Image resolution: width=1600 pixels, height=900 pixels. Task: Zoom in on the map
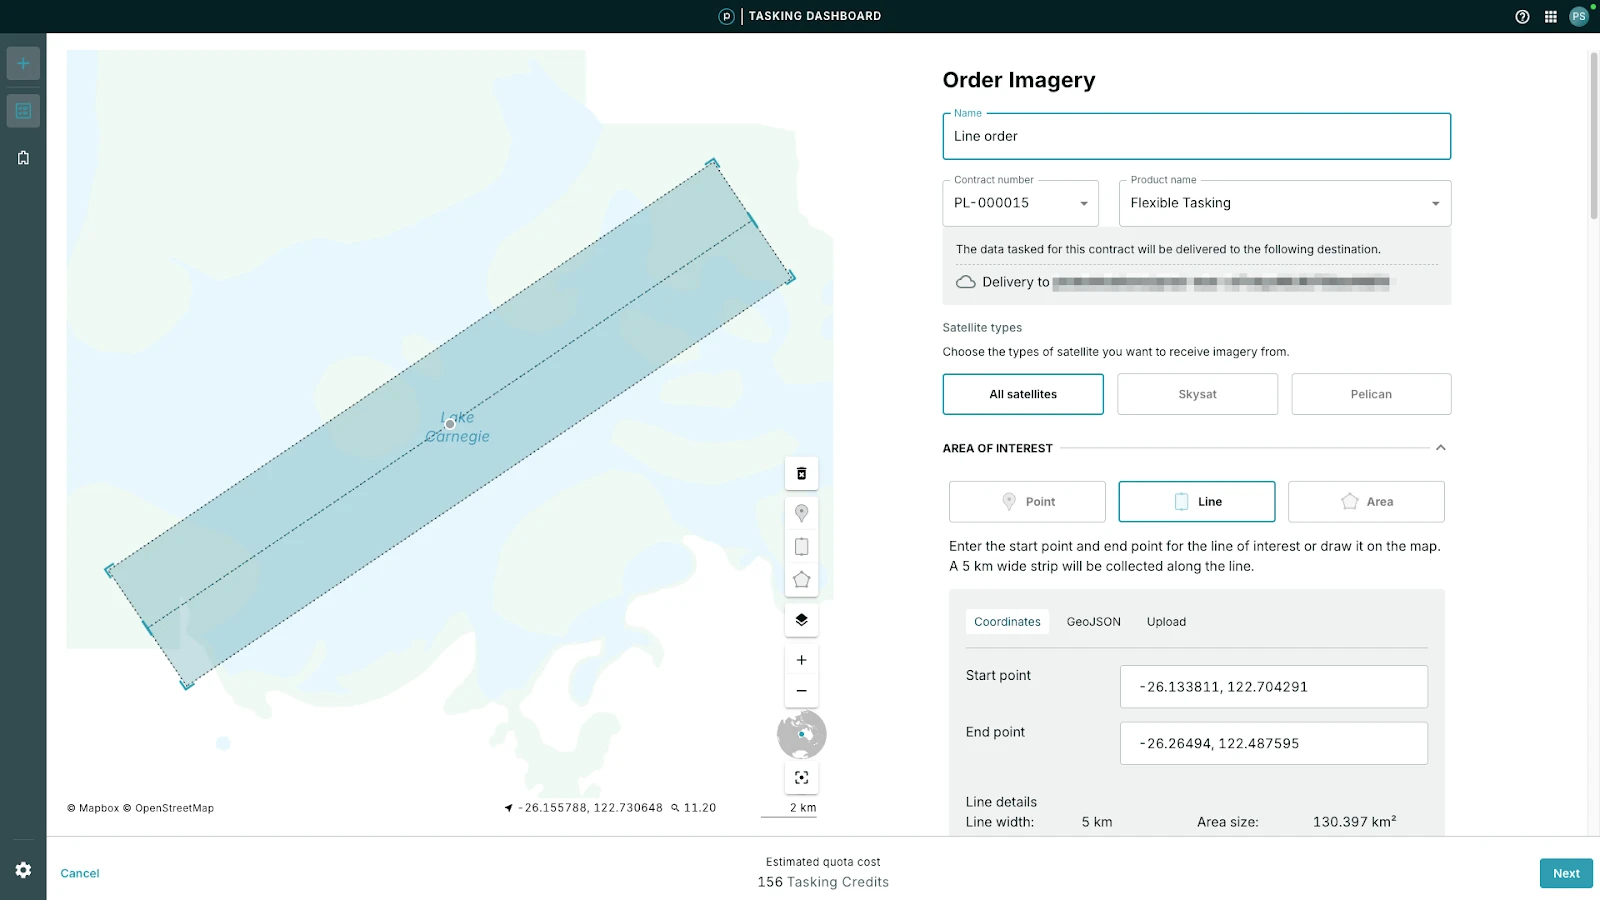pyautogui.click(x=801, y=660)
